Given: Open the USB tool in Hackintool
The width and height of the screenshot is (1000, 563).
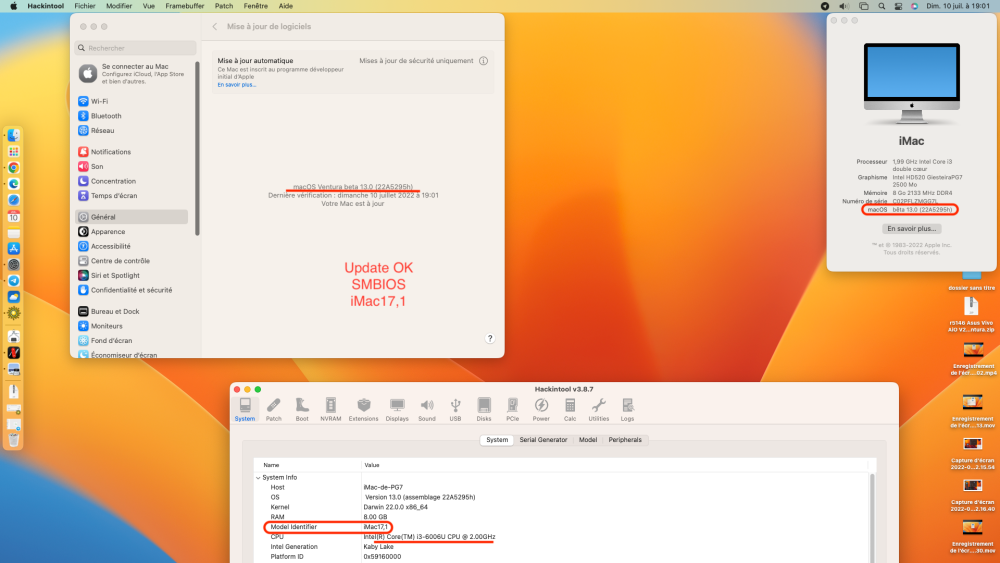Looking at the screenshot, I should click(x=455, y=409).
